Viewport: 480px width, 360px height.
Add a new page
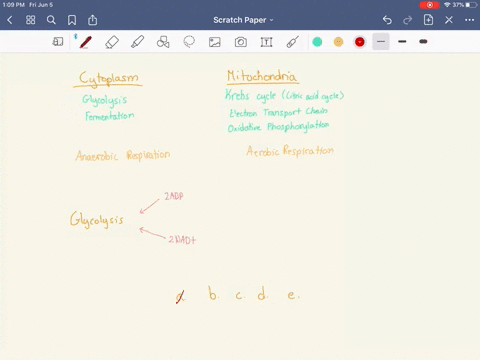(428, 20)
